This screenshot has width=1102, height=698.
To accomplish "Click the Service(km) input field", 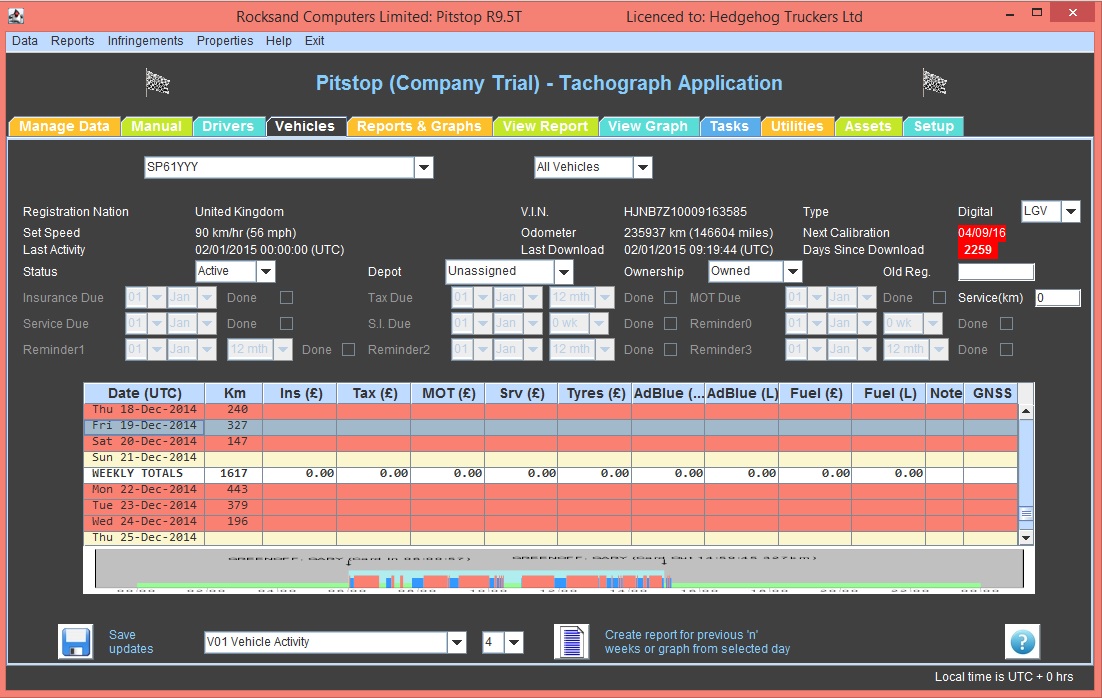I will point(1057,297).
